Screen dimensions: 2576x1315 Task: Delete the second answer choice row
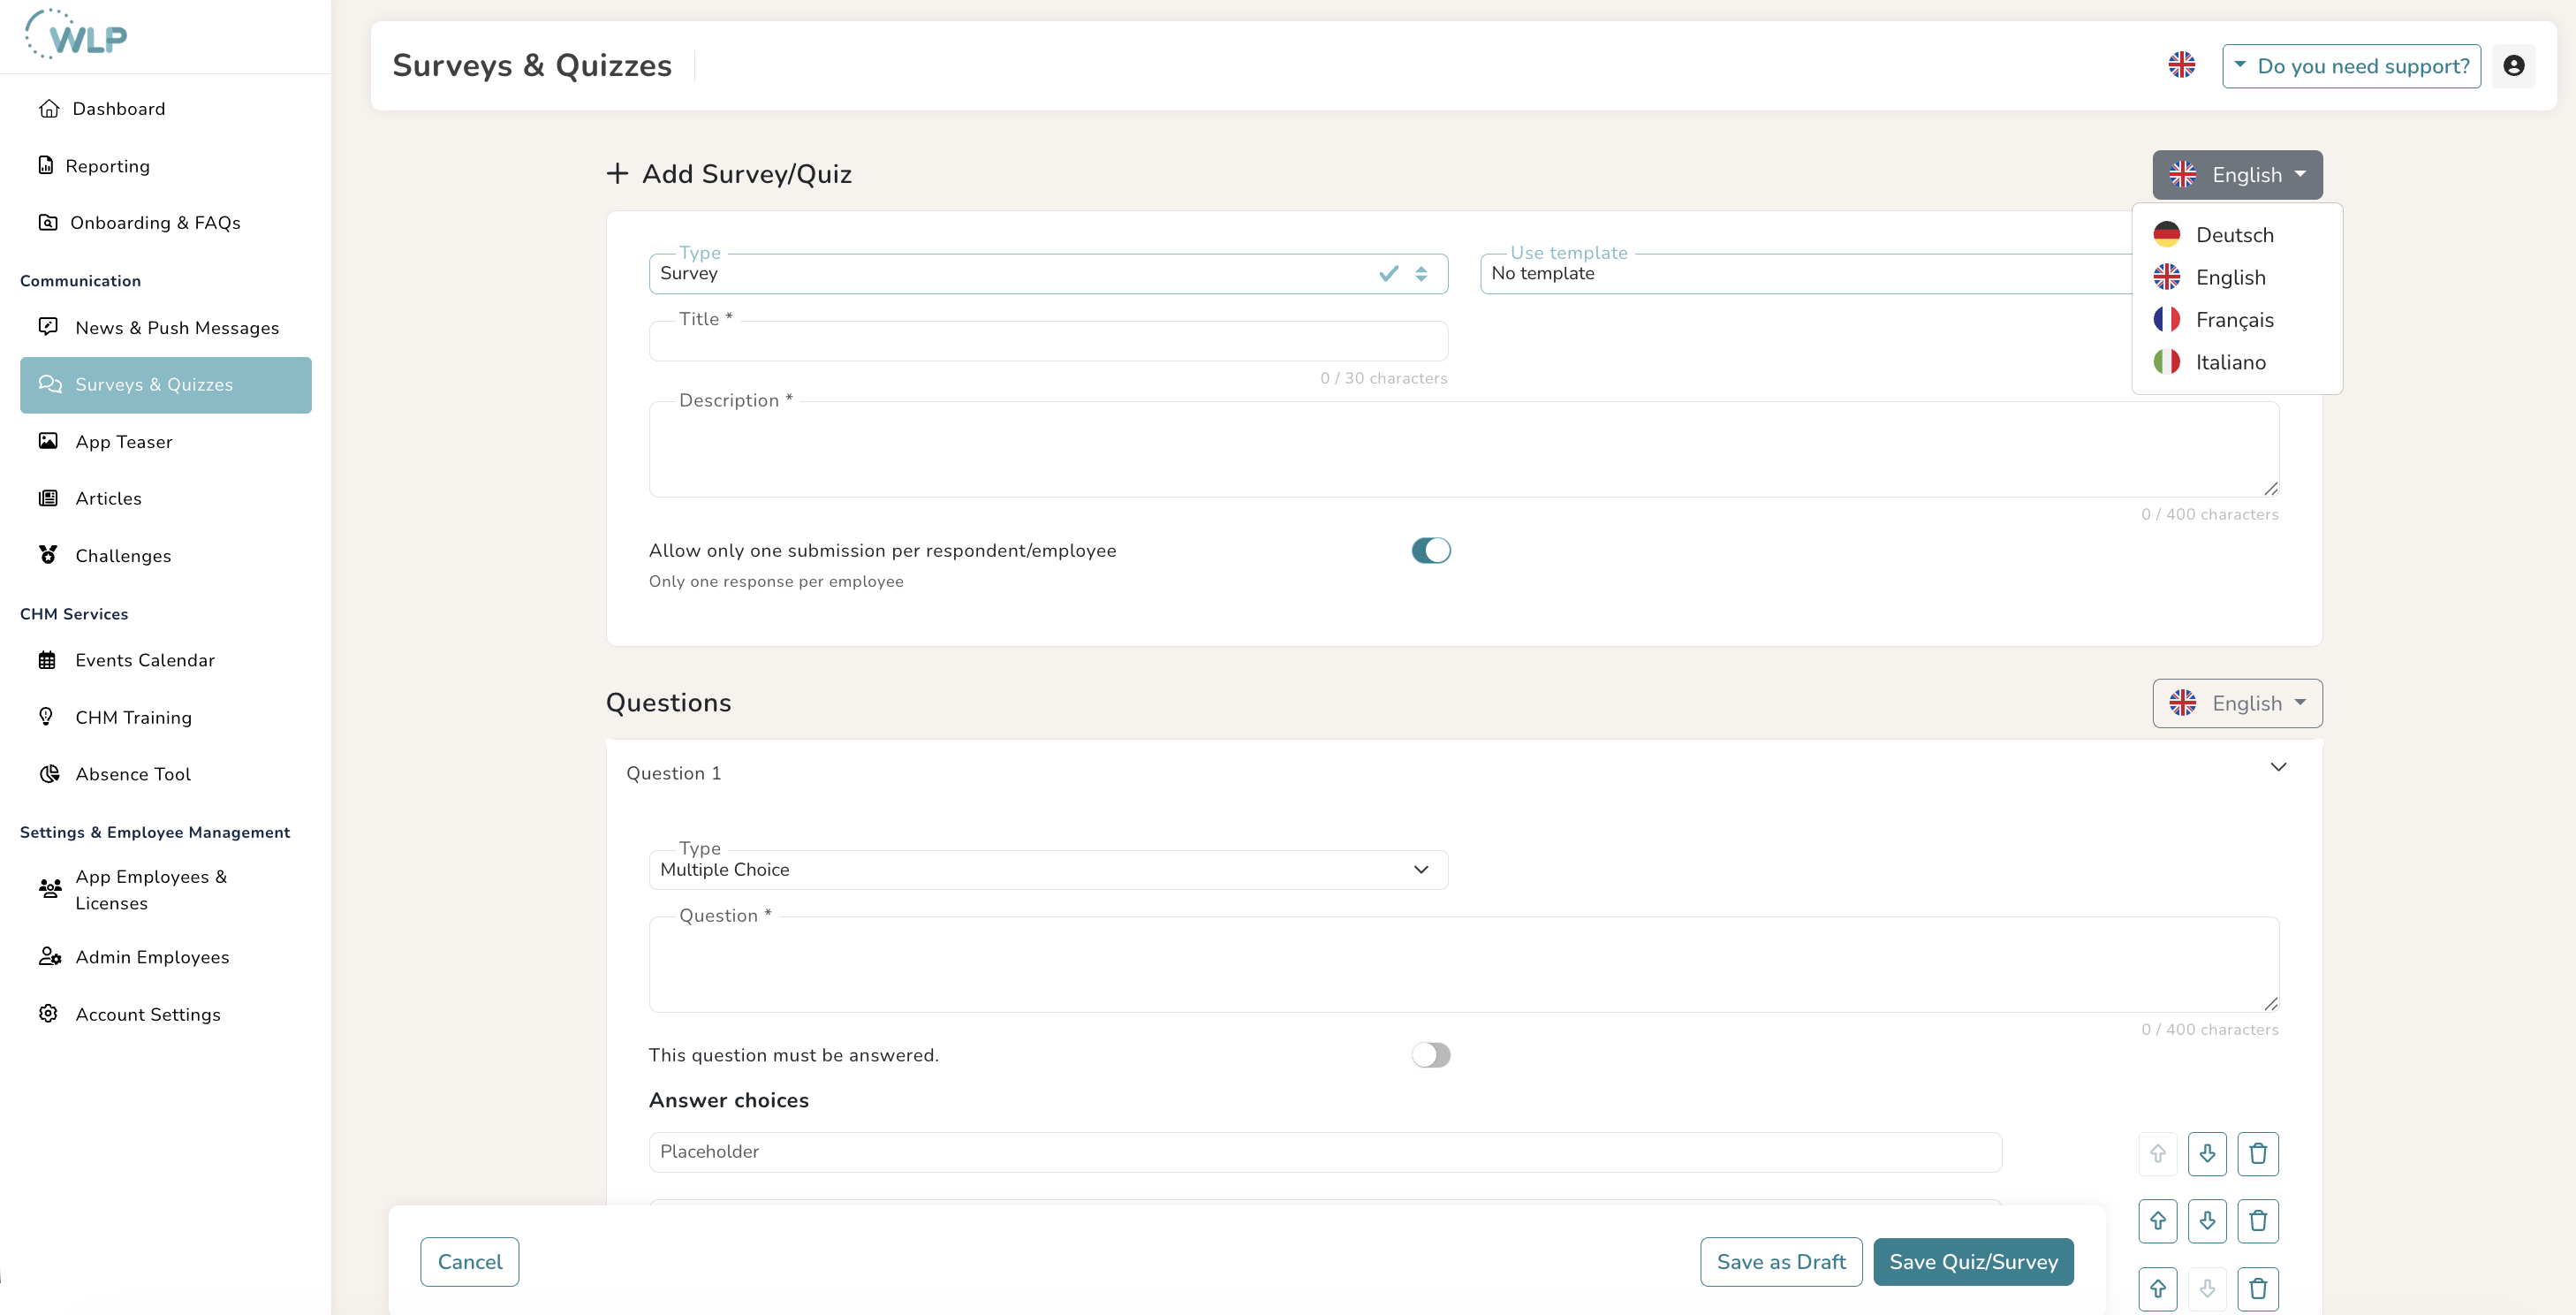[2257, 1221]
